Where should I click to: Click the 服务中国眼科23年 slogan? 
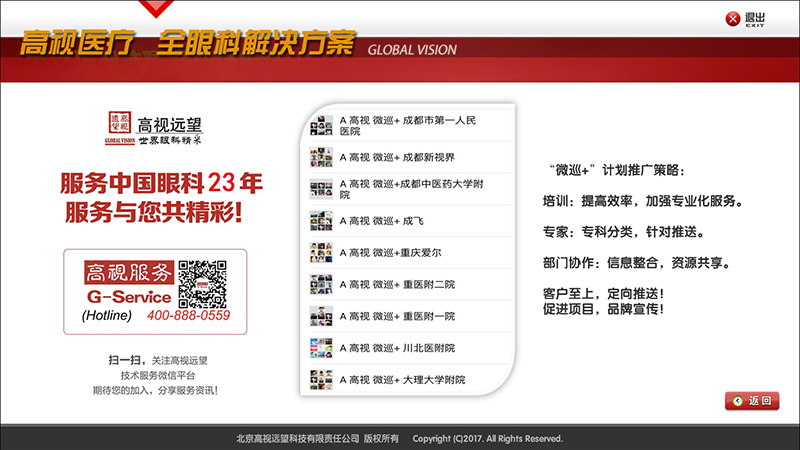pos(161,183)
